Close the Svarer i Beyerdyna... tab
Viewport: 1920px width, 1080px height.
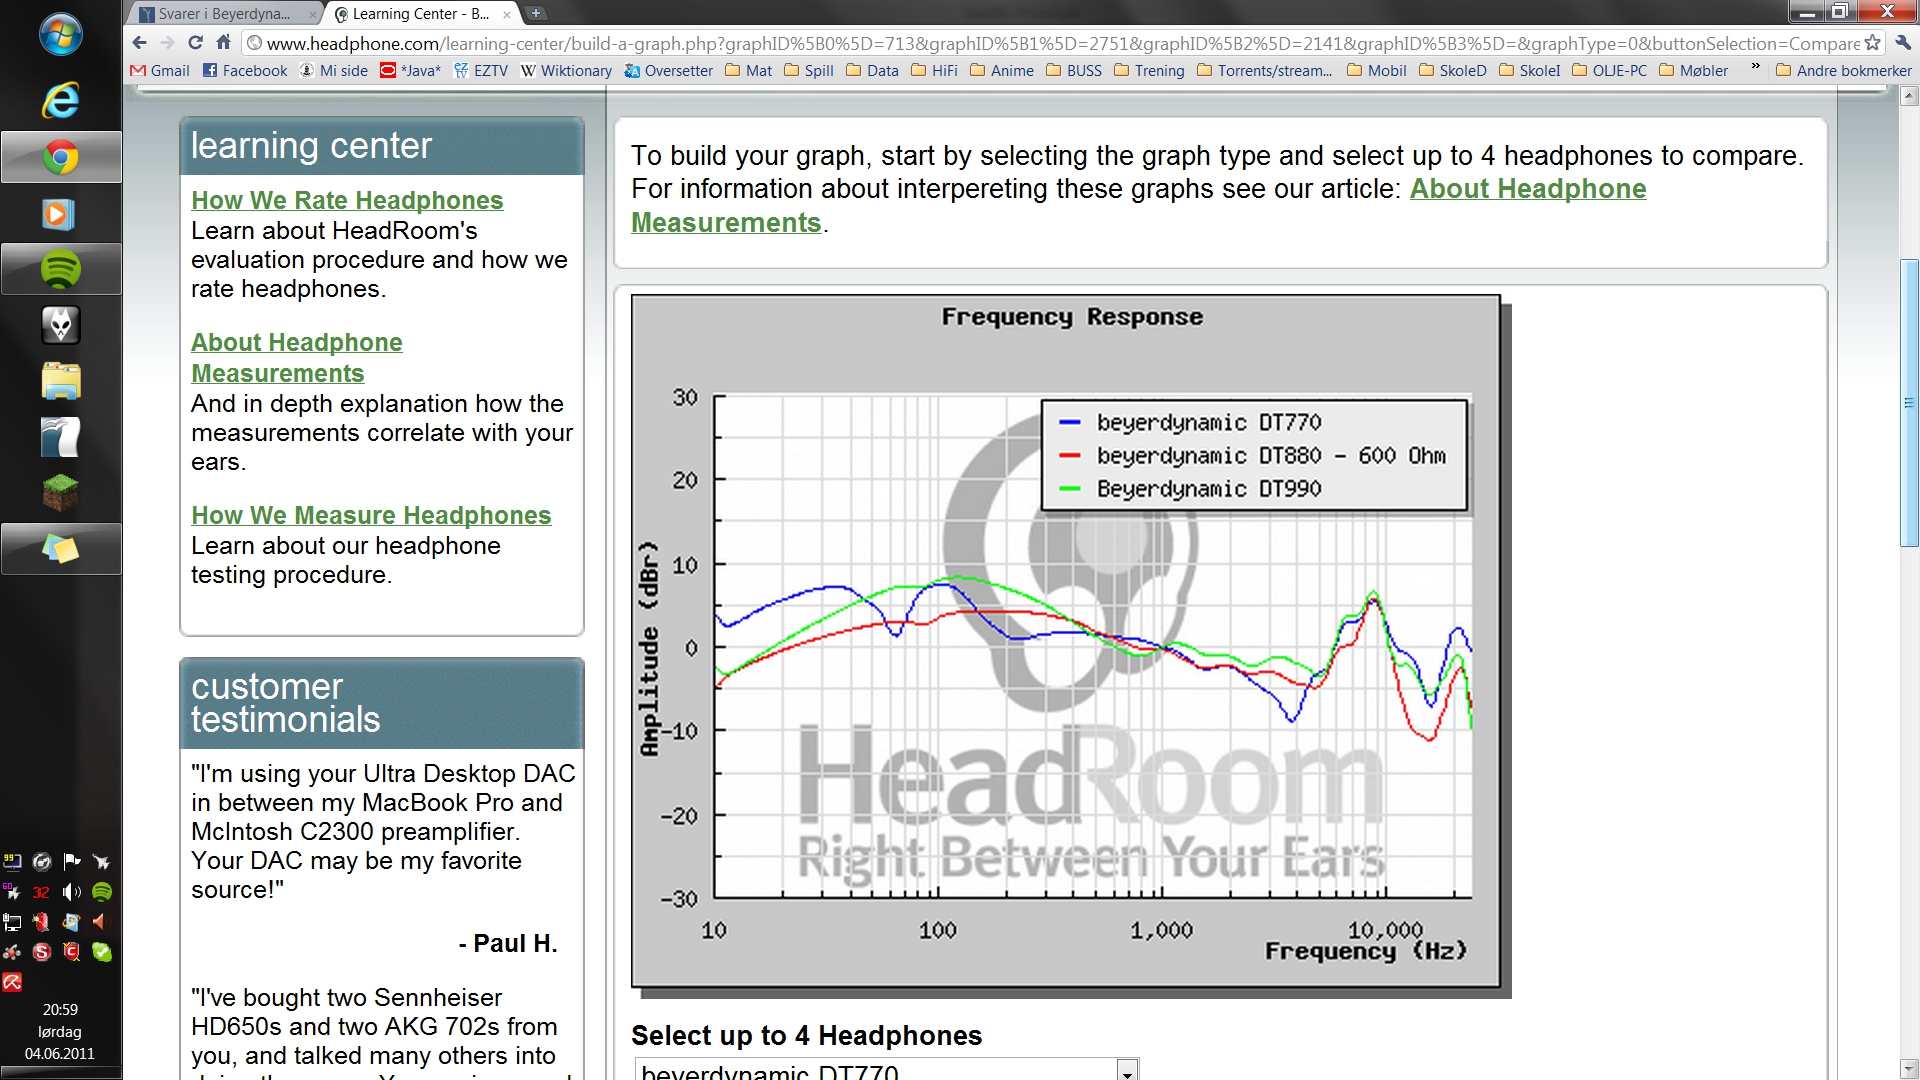313,14
